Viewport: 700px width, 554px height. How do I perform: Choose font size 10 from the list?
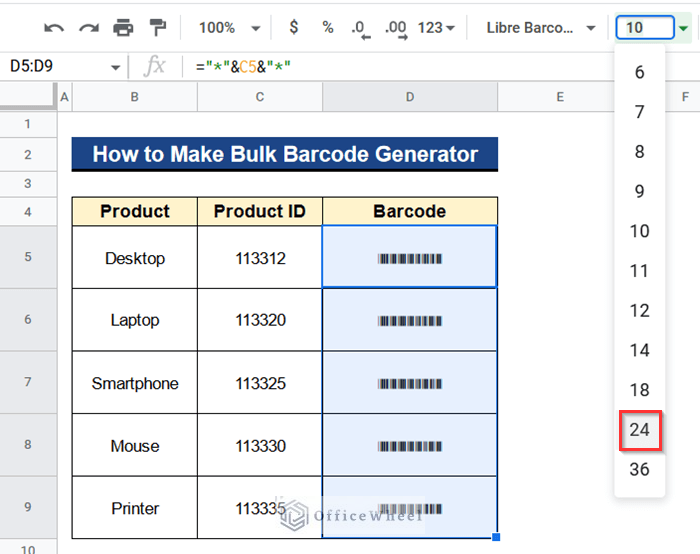pyautogui.click(x=639, y=231)
